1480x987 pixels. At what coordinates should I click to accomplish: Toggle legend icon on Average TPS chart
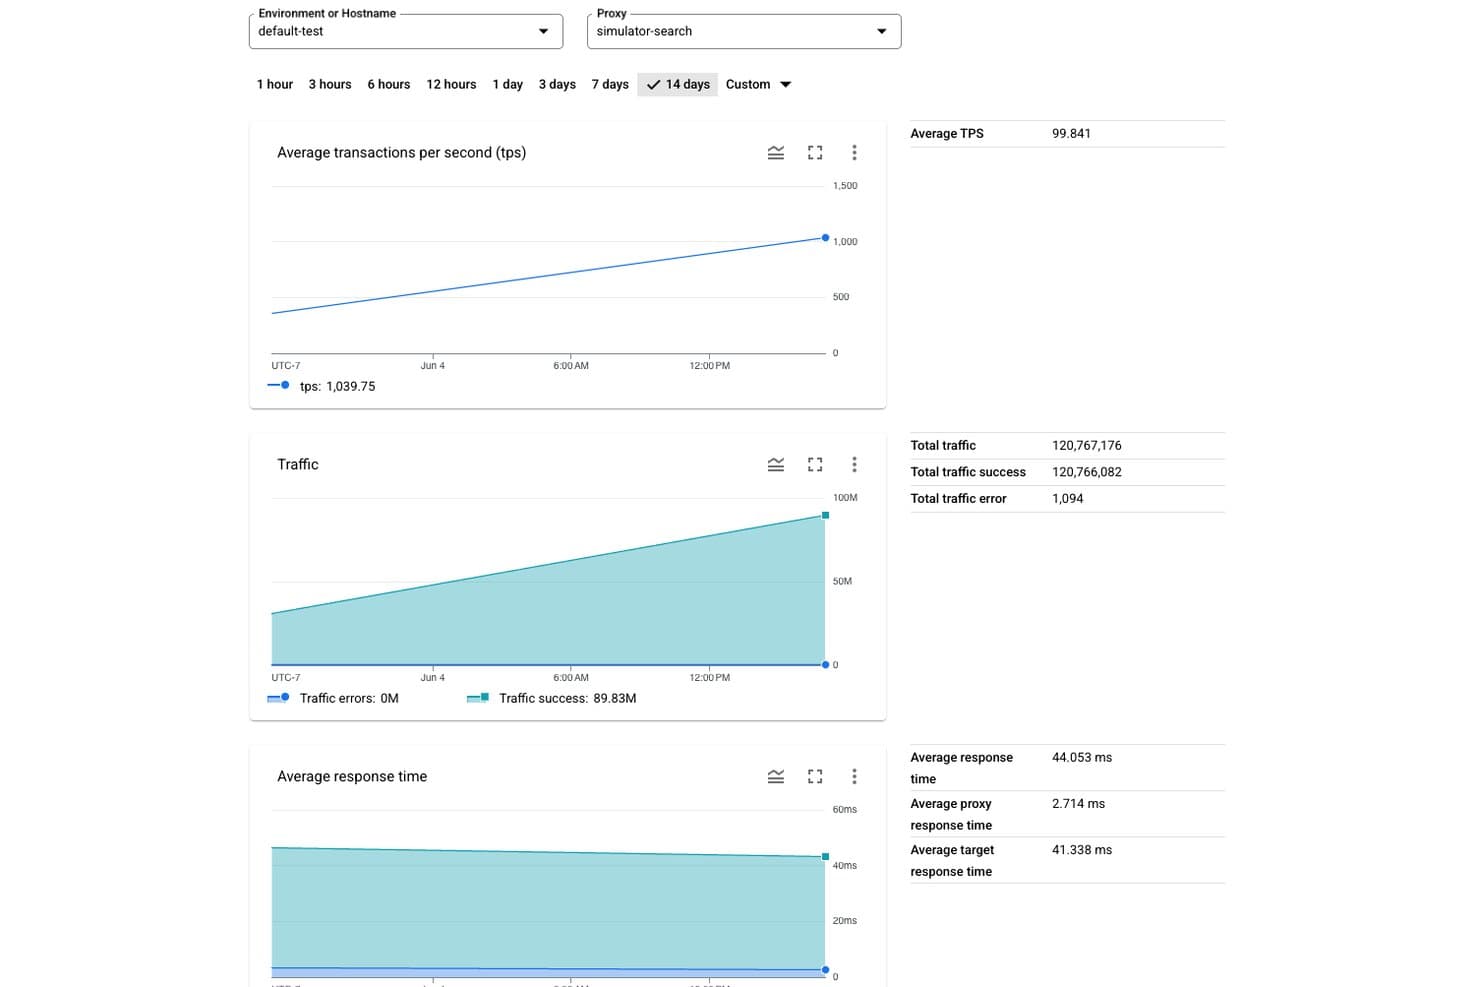click(776, 153)
